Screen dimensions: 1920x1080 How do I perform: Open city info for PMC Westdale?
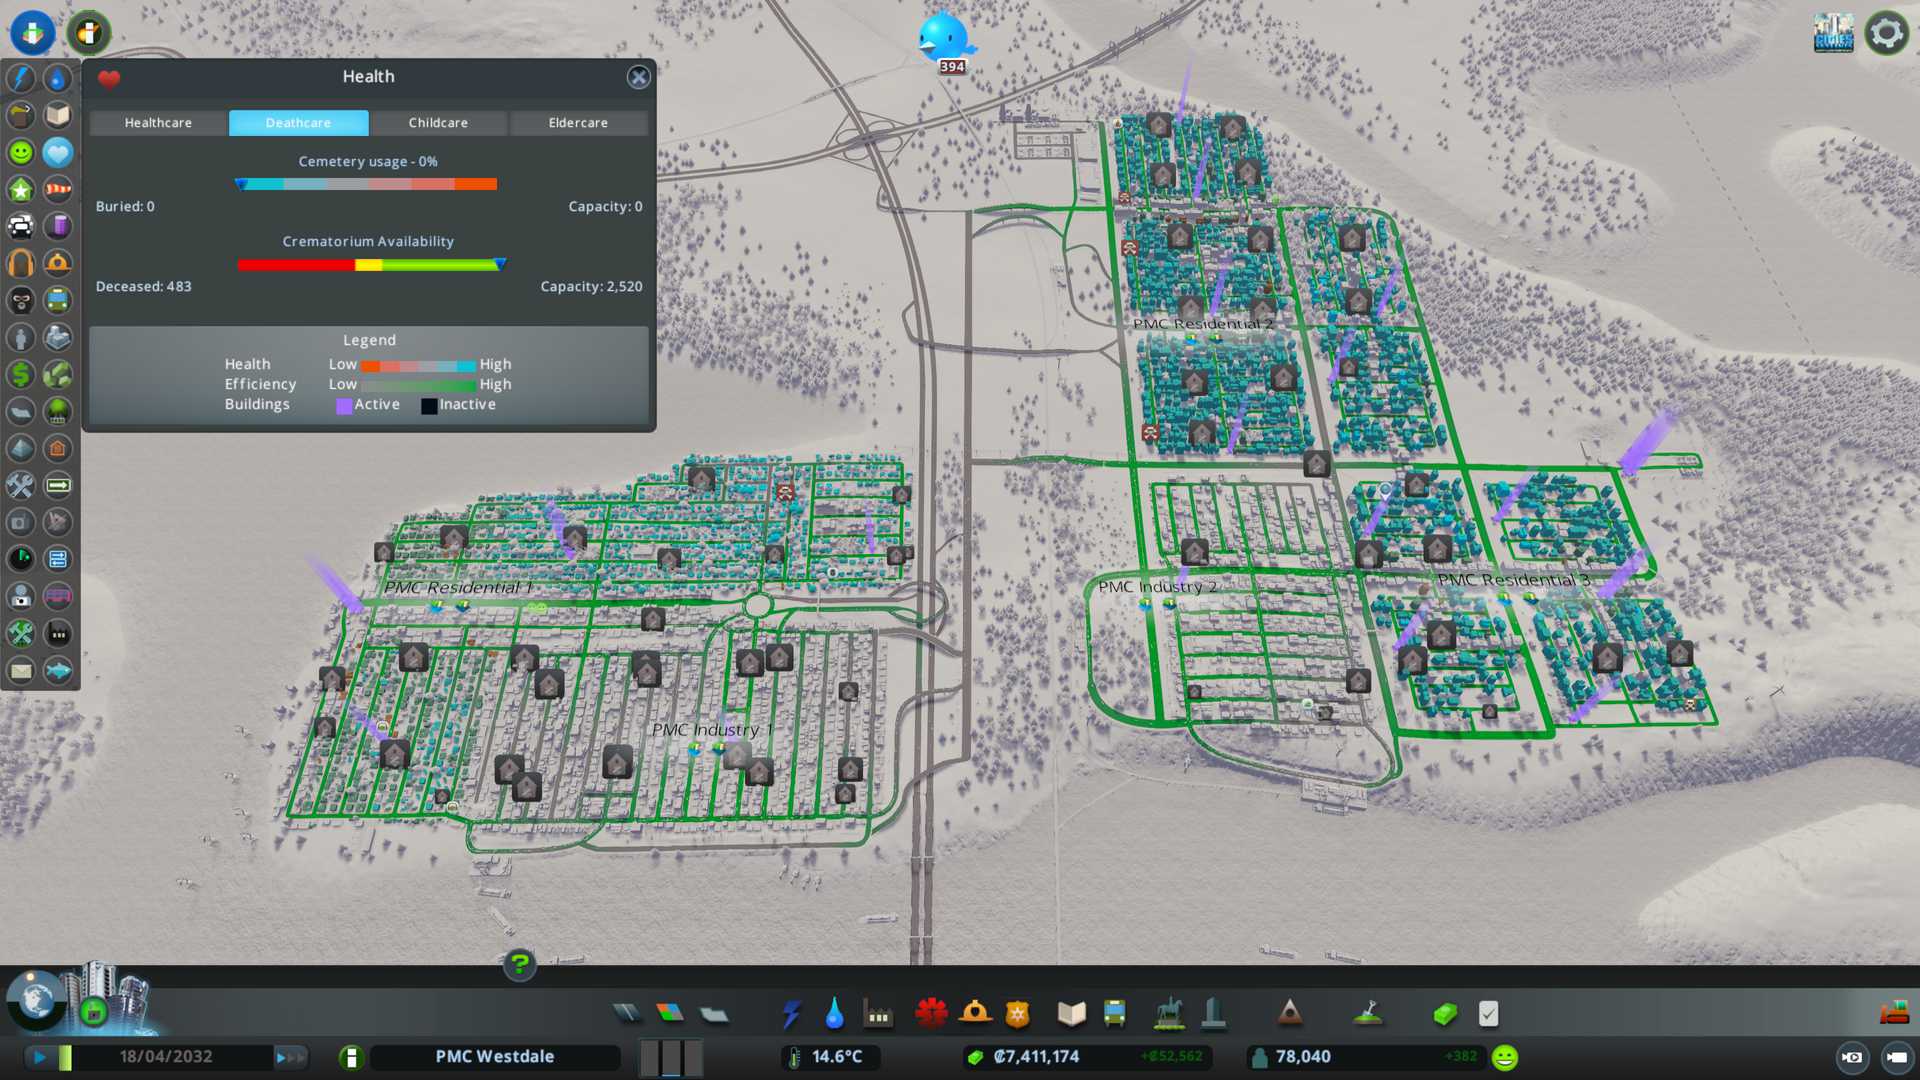click(x=494, y=1057)
